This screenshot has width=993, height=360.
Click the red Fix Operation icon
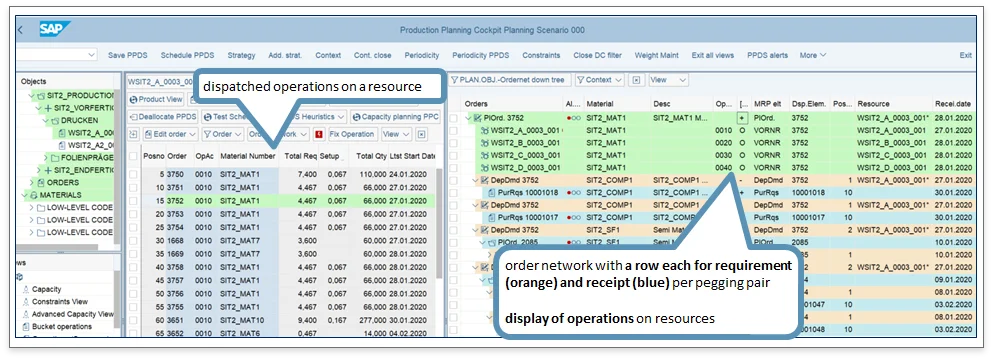pos(319,134)
